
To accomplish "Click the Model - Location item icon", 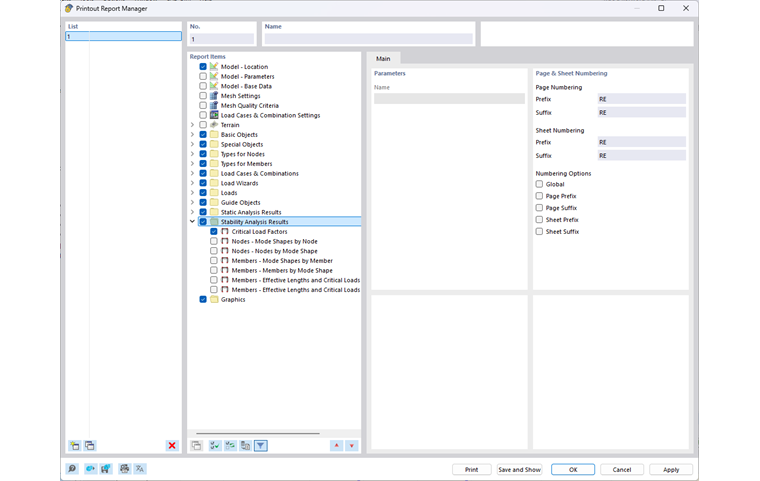I will 214,66.
